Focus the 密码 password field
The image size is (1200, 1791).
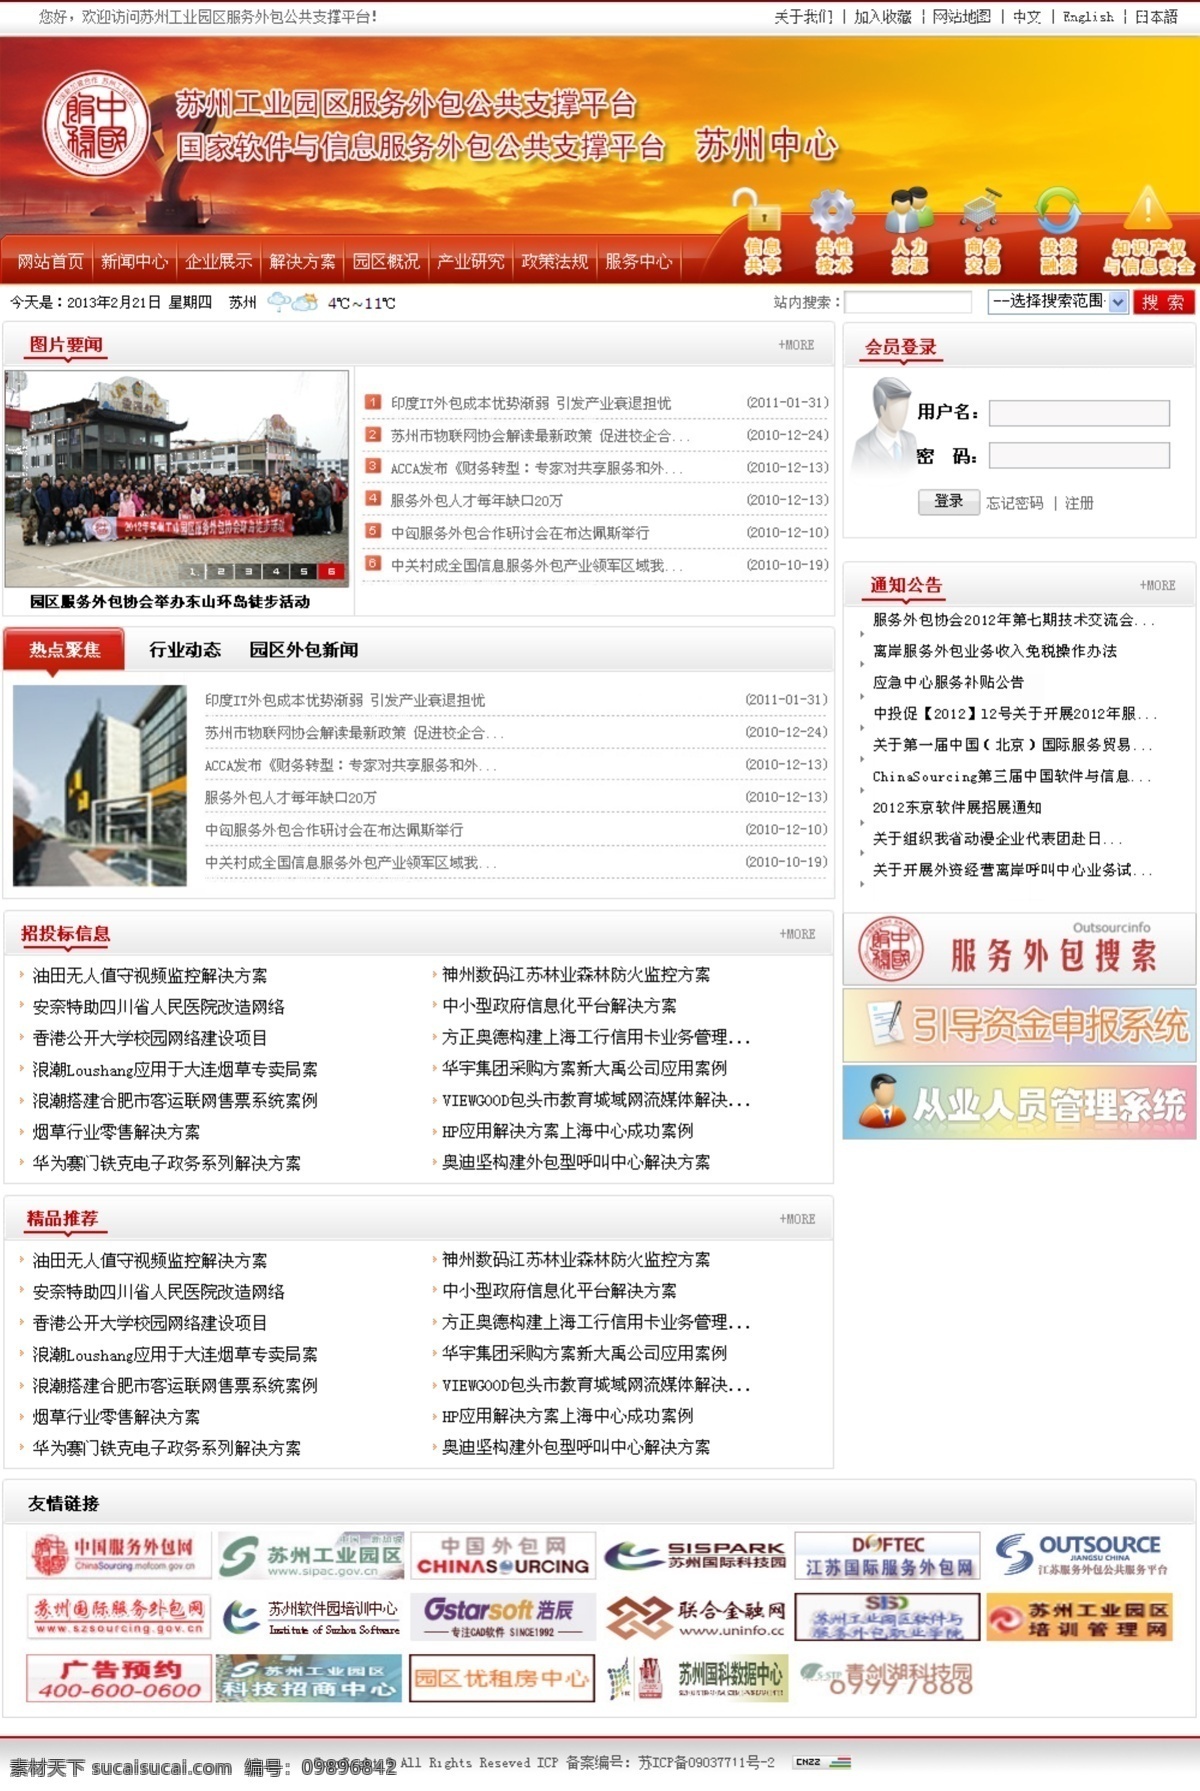click(x=1079, y=456)
